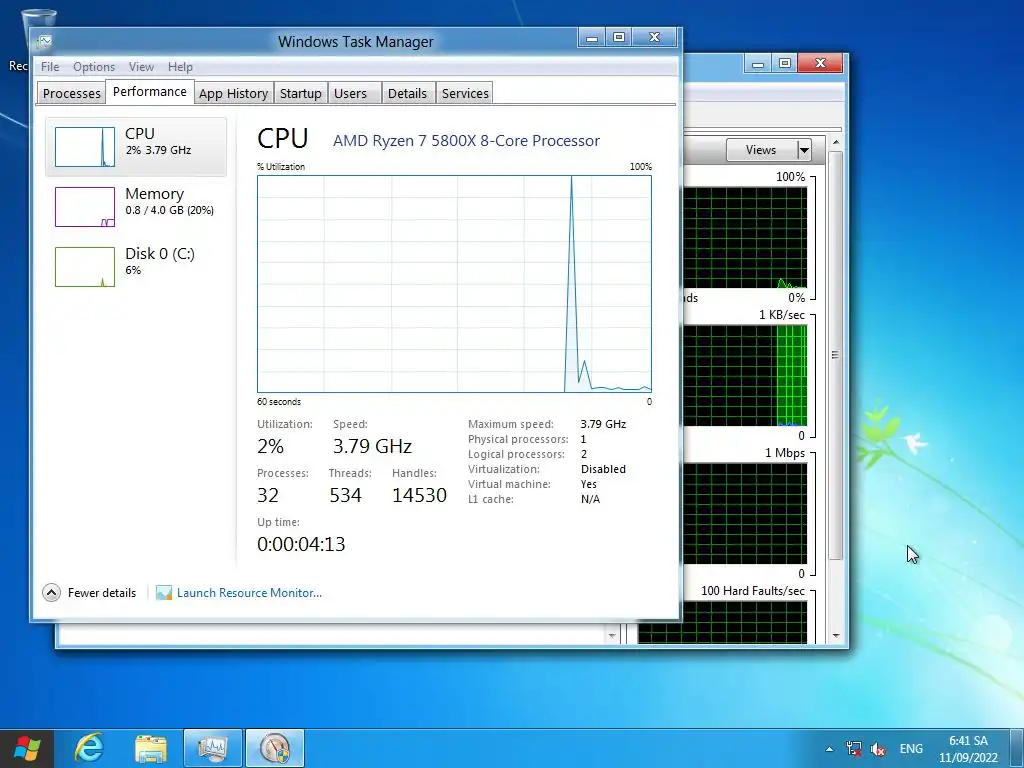
Task: Maximize the Windows Task Manager window
Action: 618,37
